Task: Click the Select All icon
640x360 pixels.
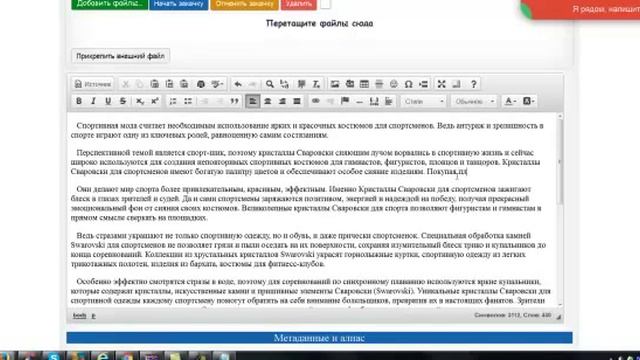Action: point(301,84)
